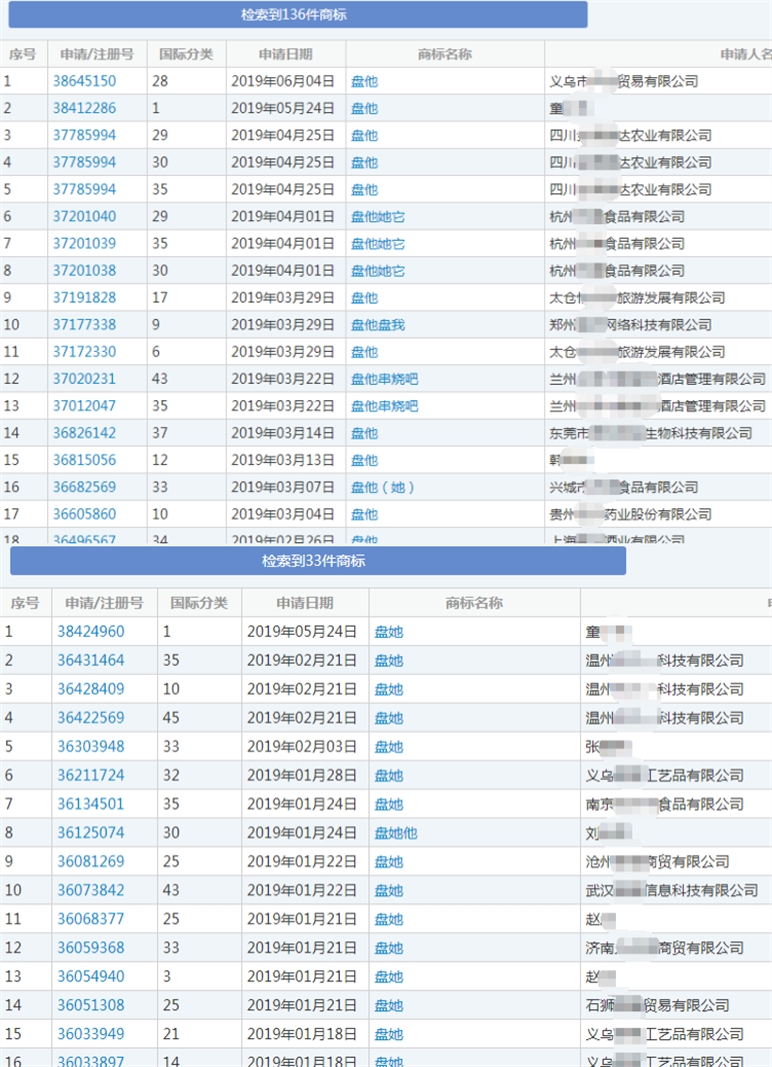Open the 盘她 trademark in row 38424960
This screenshot has width=772, height=1067.
(389, 632)
